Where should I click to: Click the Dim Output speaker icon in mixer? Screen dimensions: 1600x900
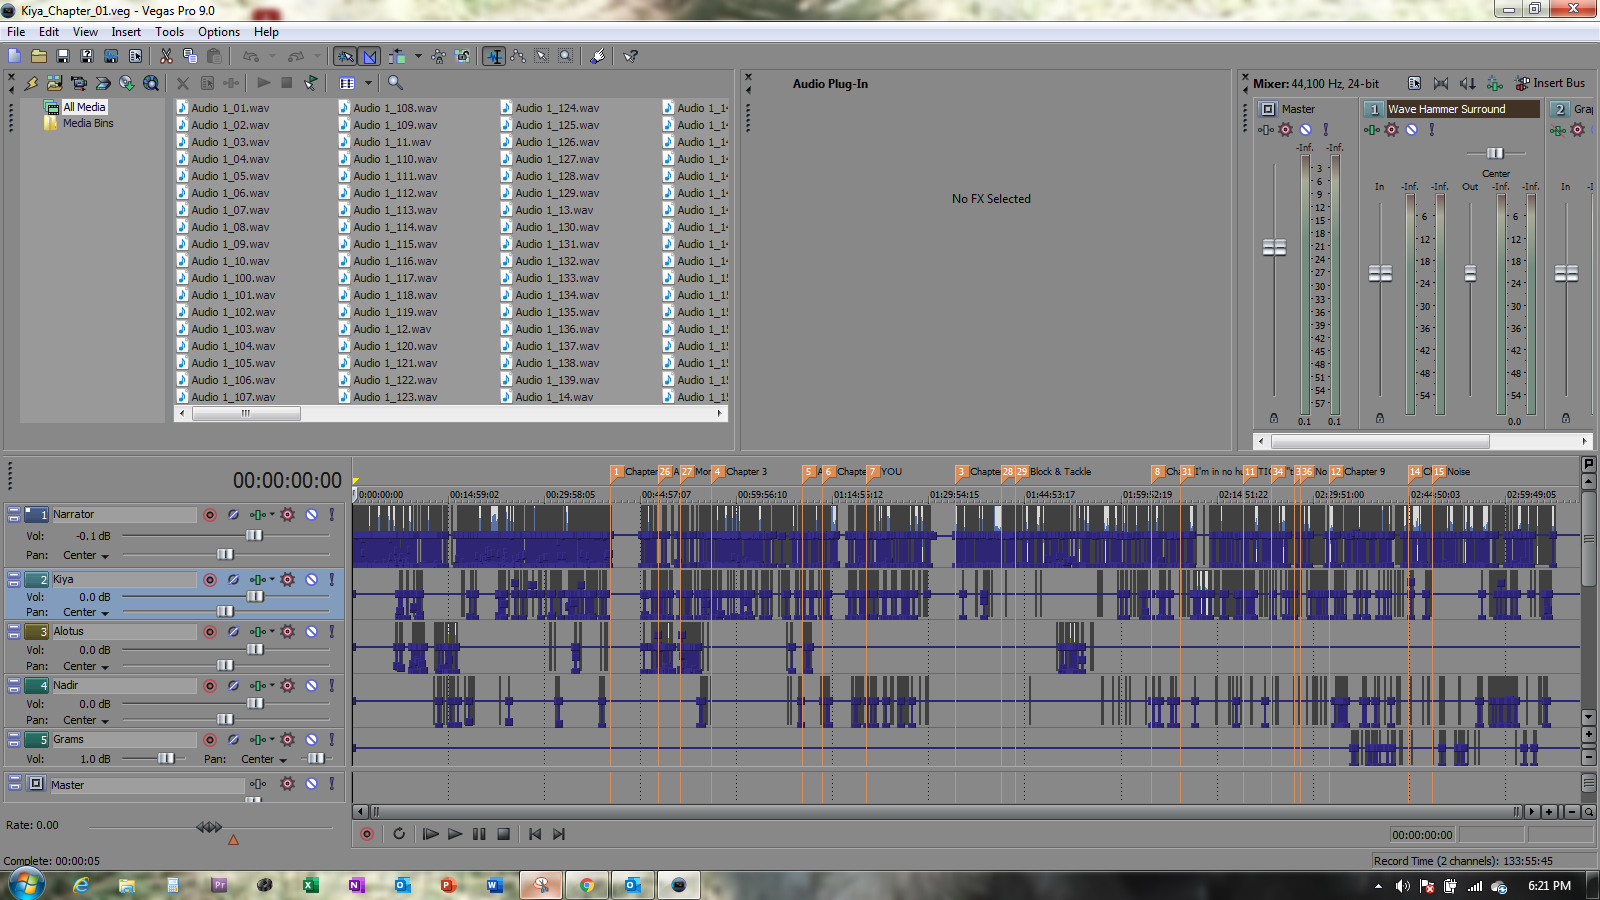[x=1467, y=83]
